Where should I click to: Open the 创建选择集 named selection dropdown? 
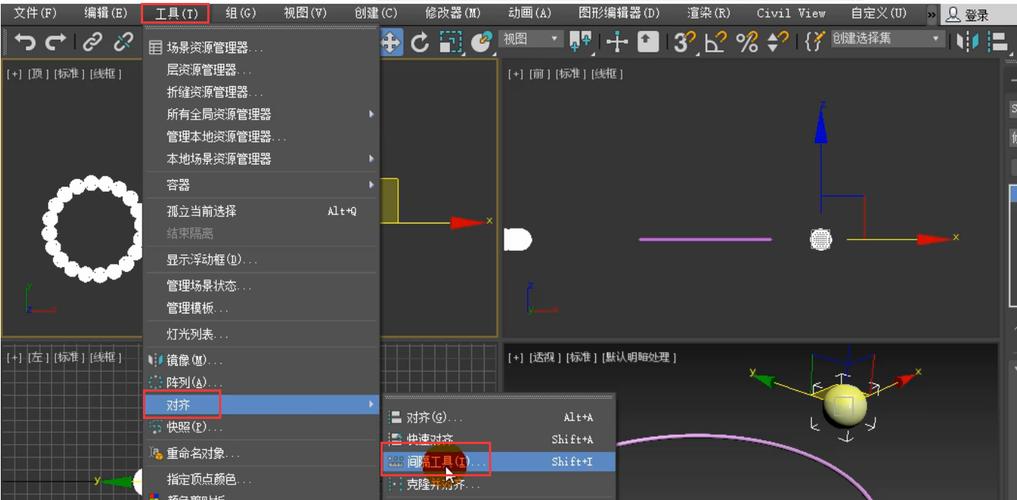click(x=886, y=39)
